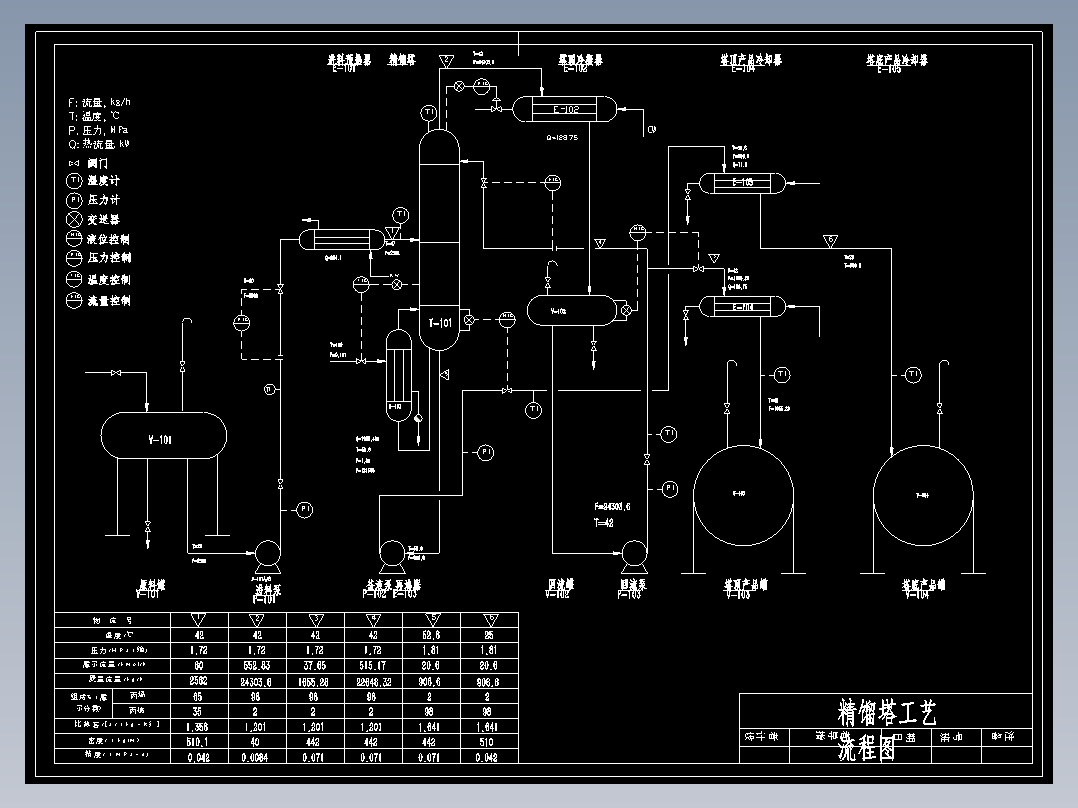Click the TI gauge above the V-104 tank line
This screenshot has width=1078, height=808.
913,375
